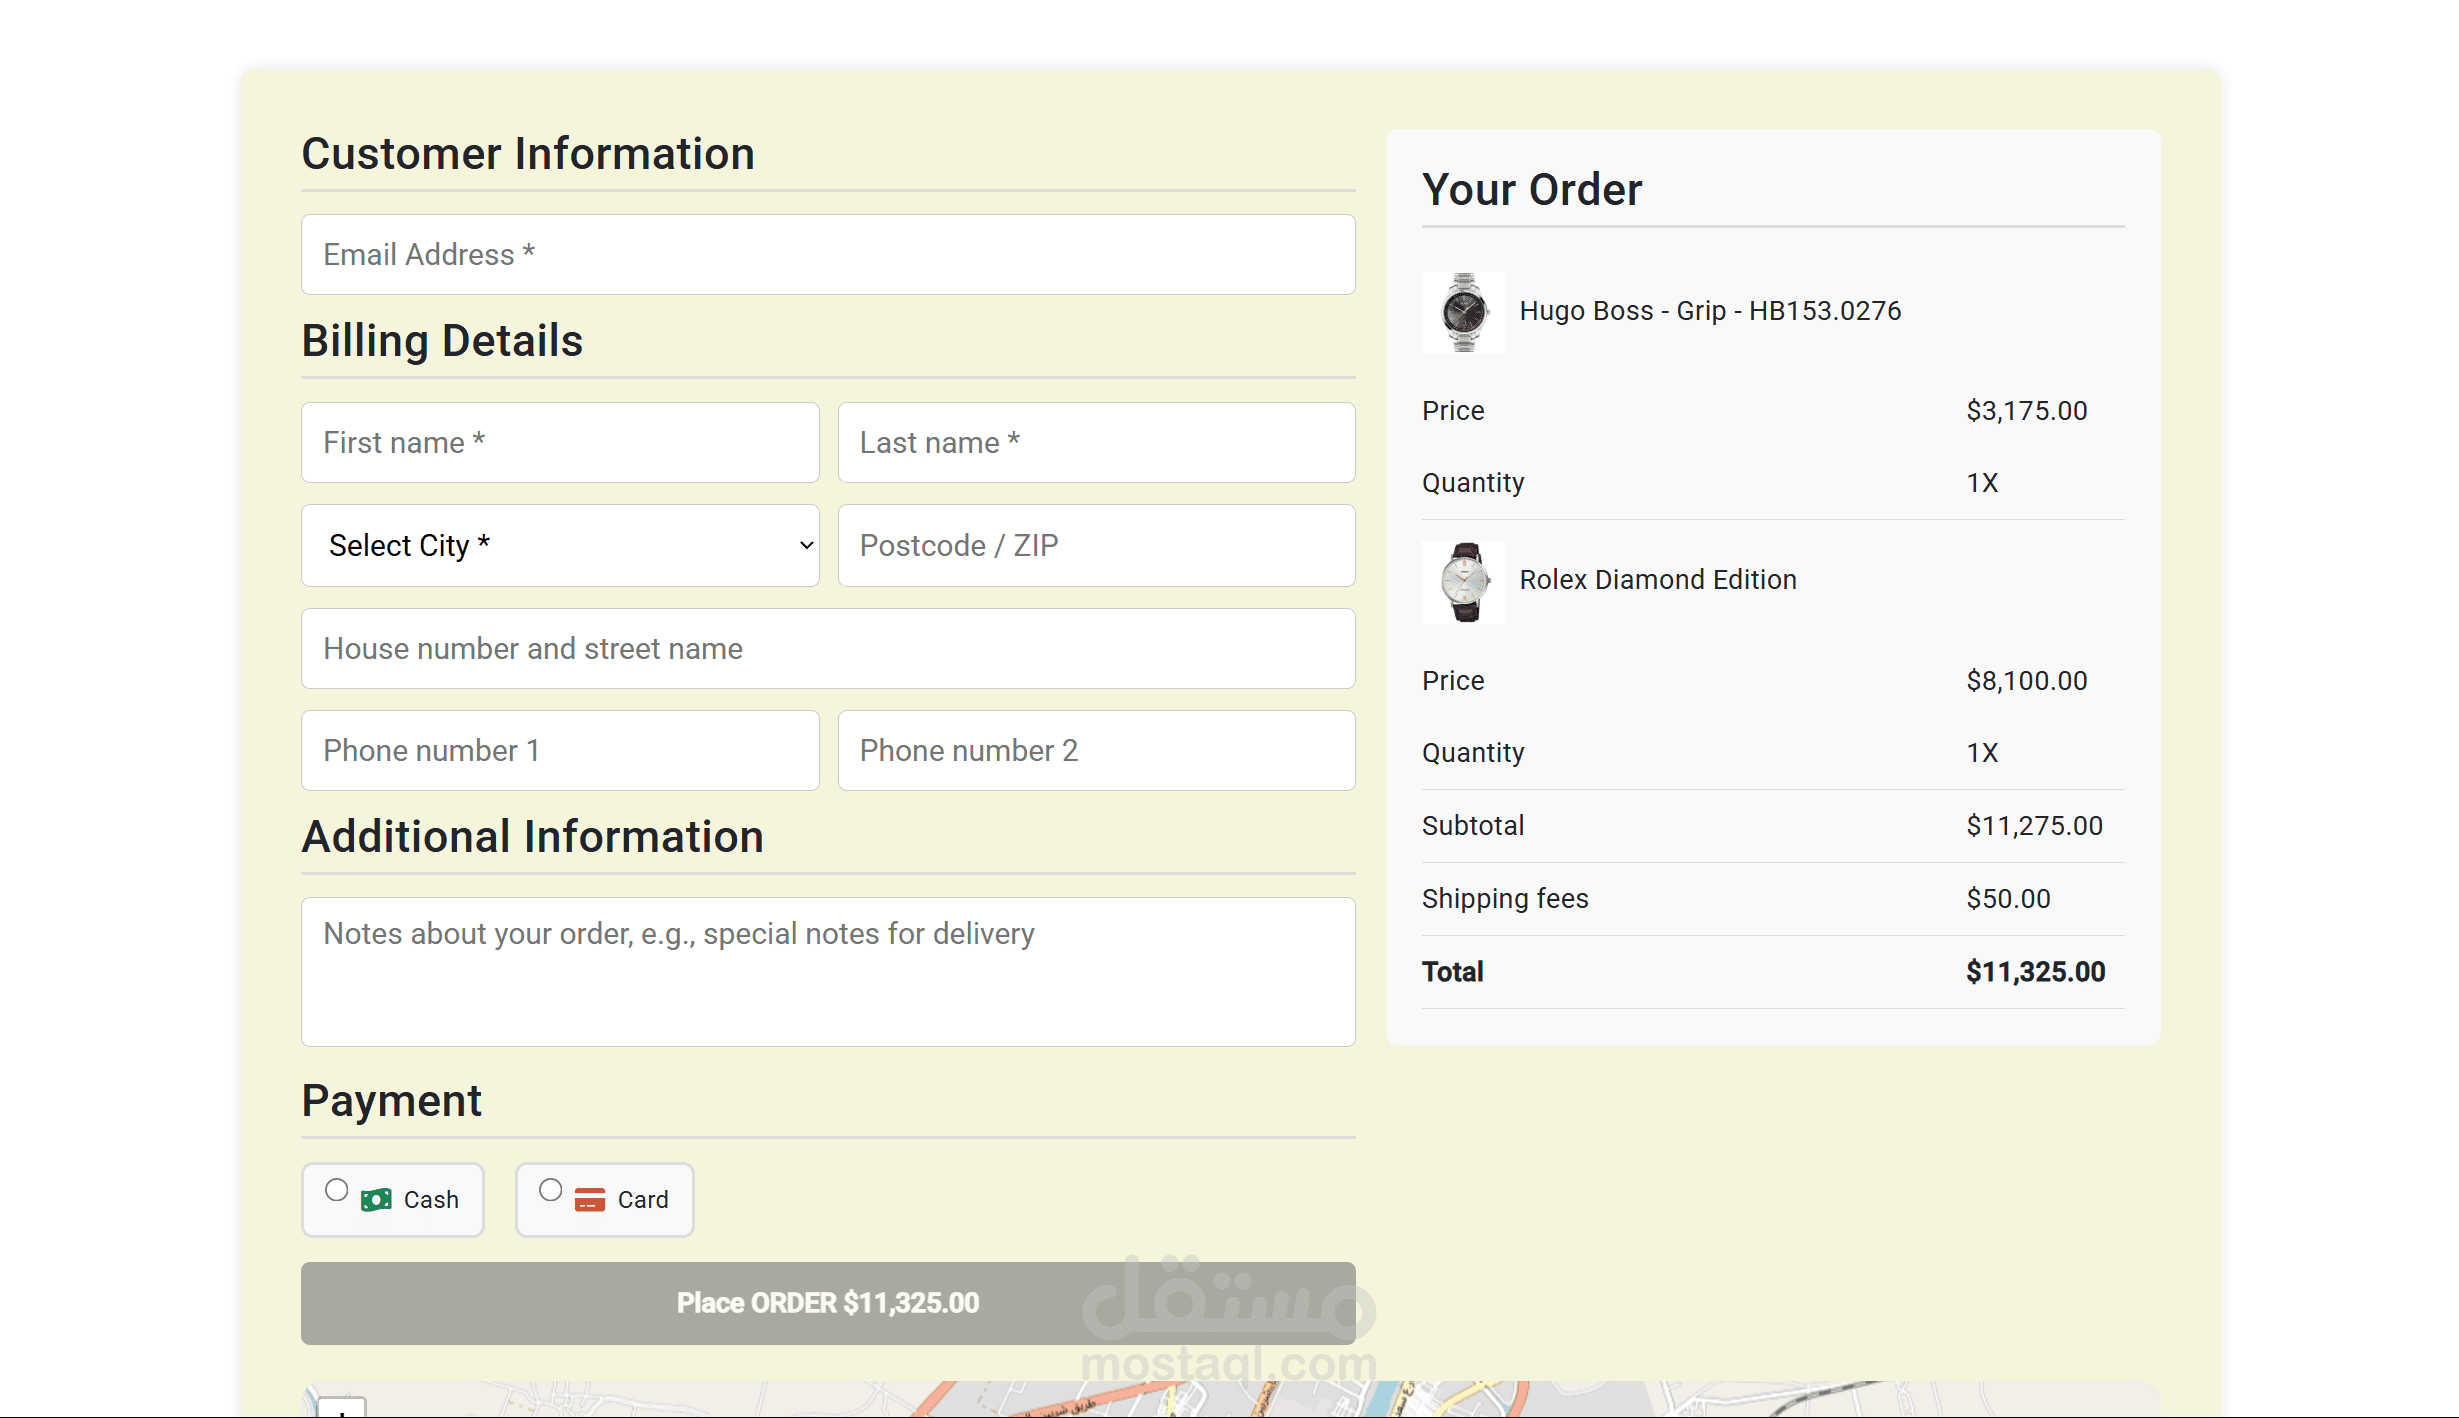Open the Rolex Diamond Edition thumbnail
The image size is (2459, 1418).
1463,582
